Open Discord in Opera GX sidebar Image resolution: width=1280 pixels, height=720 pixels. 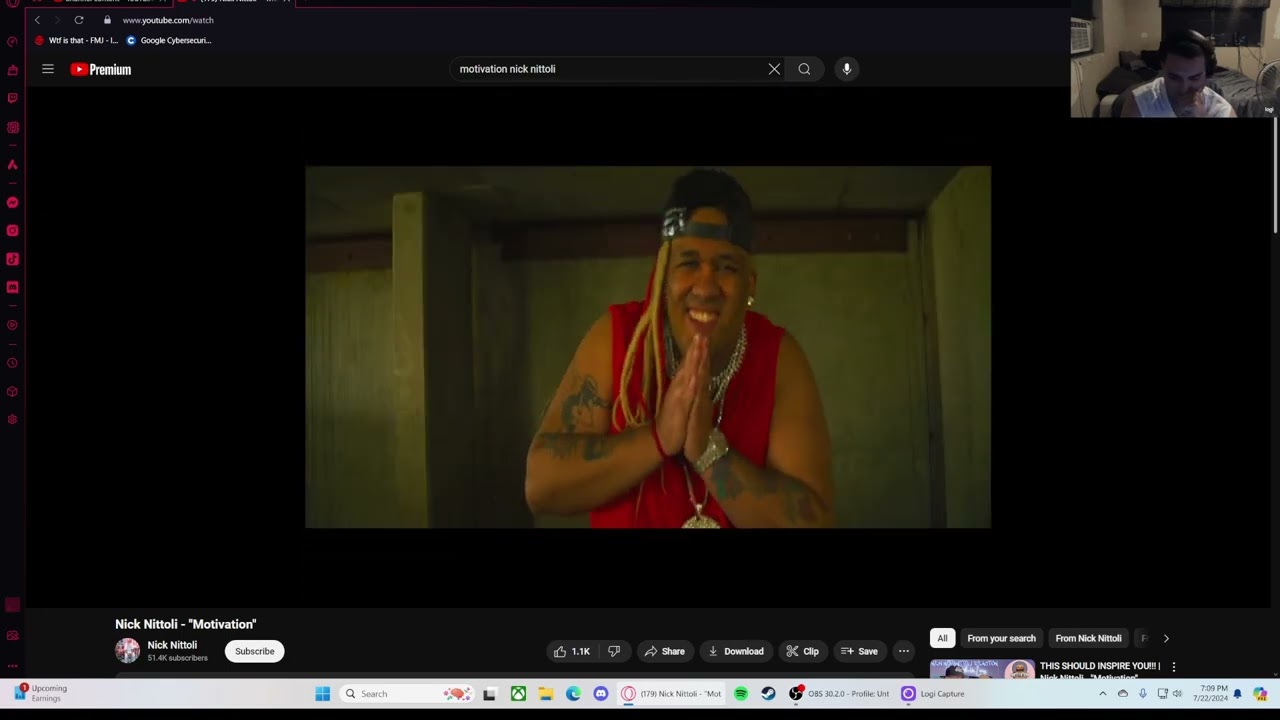(12, 287)
